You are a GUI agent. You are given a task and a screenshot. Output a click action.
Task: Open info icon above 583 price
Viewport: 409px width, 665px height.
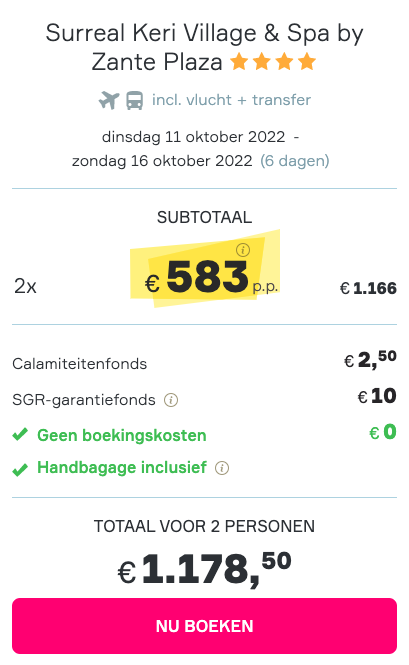243,250
